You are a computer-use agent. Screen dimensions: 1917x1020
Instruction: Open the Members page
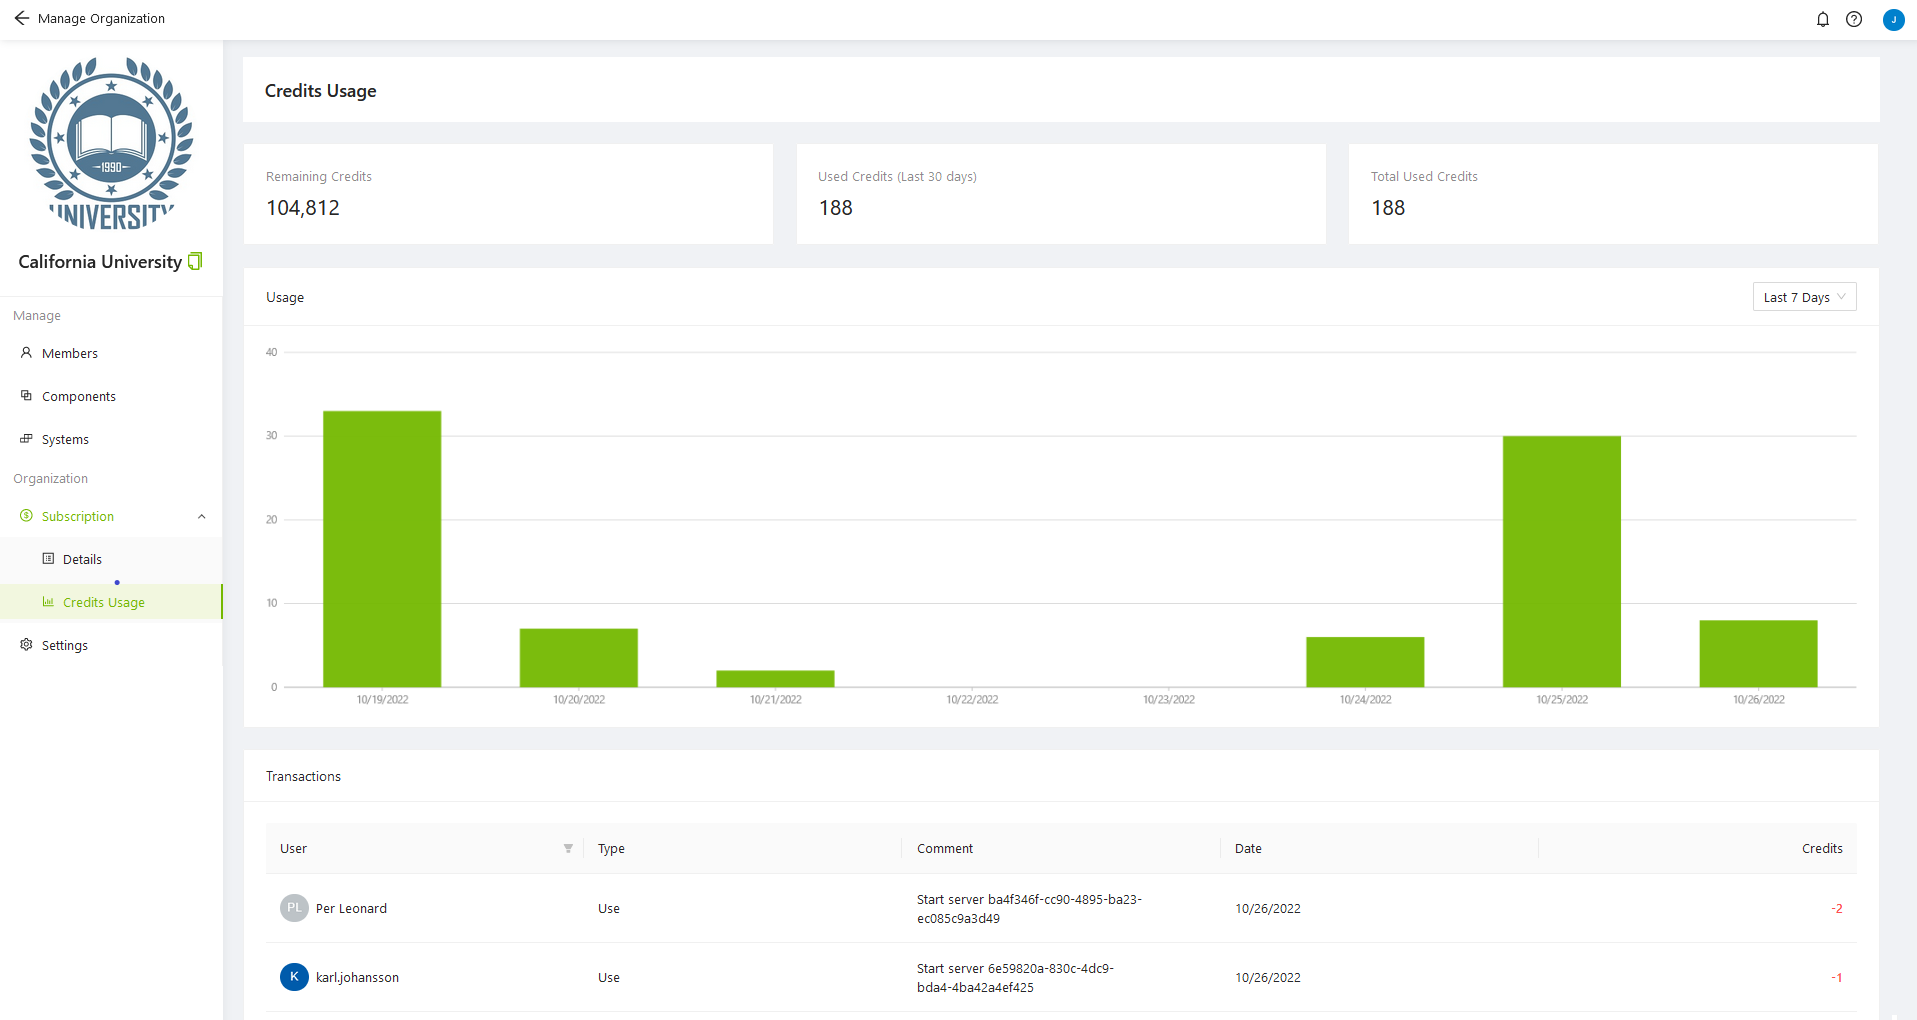[x=70, y=353]
